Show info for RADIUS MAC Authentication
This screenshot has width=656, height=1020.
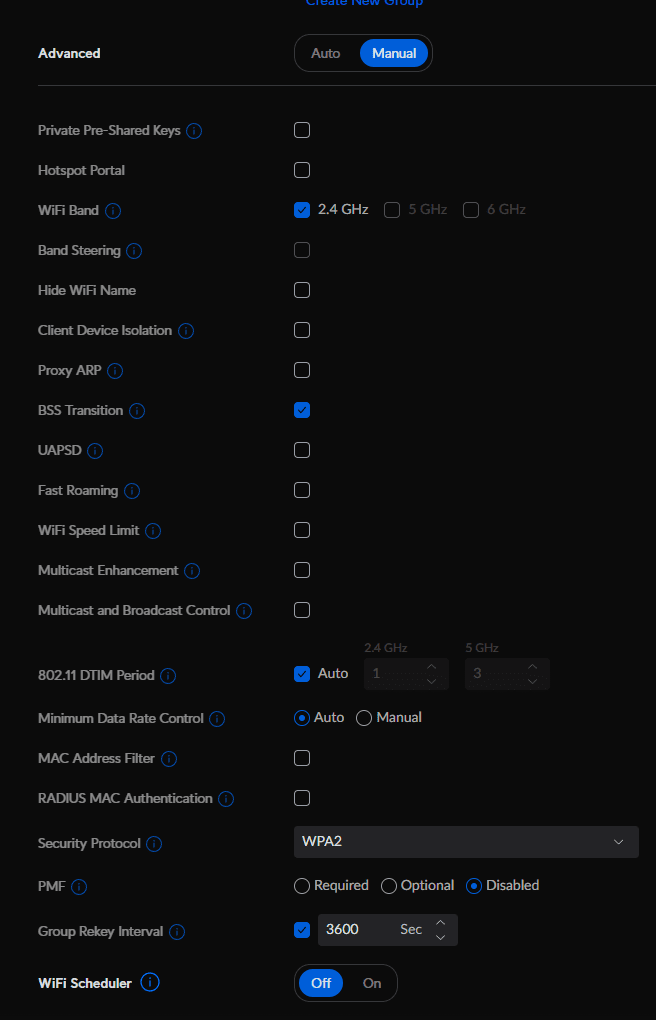coord(226,799)
